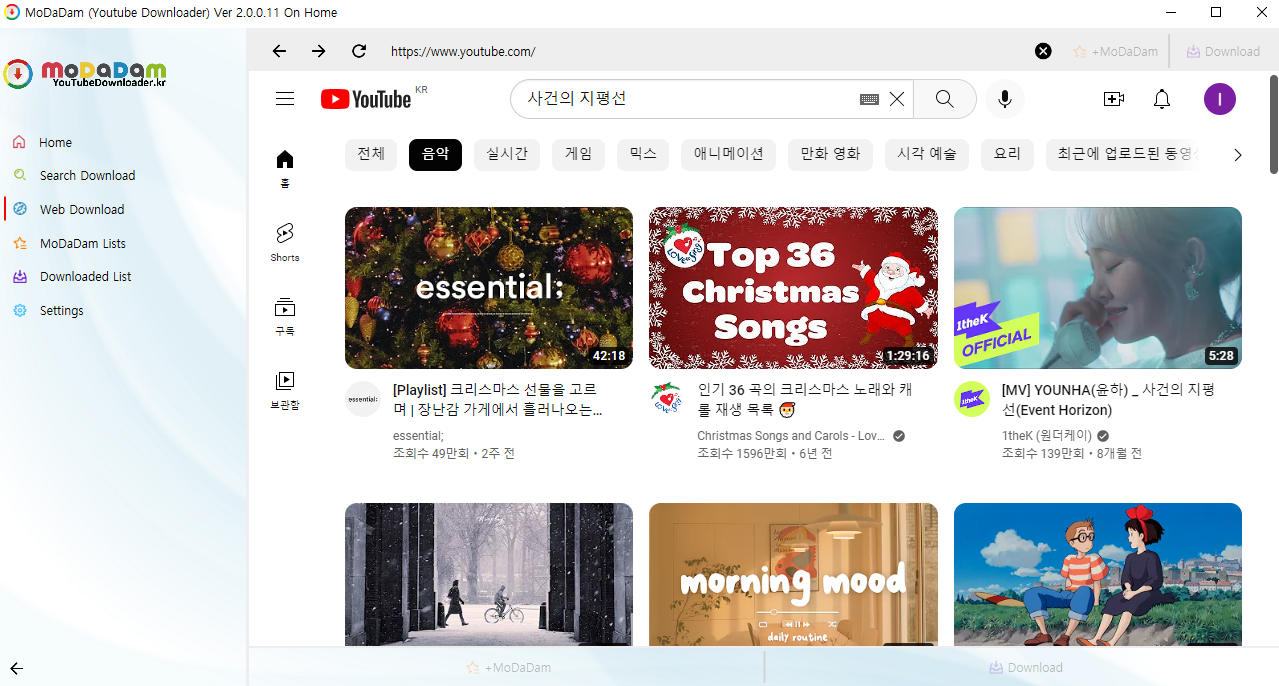
Task: Open the YouTube hamburger menu
Action: coord(285,98)
